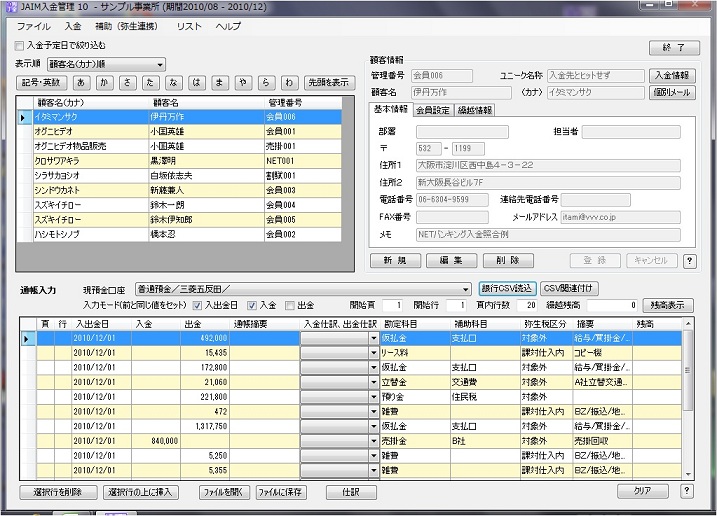717x516 pixels.
Task: Toggle the 入出金日 input mode checkbox
Action: coord(197,306)
